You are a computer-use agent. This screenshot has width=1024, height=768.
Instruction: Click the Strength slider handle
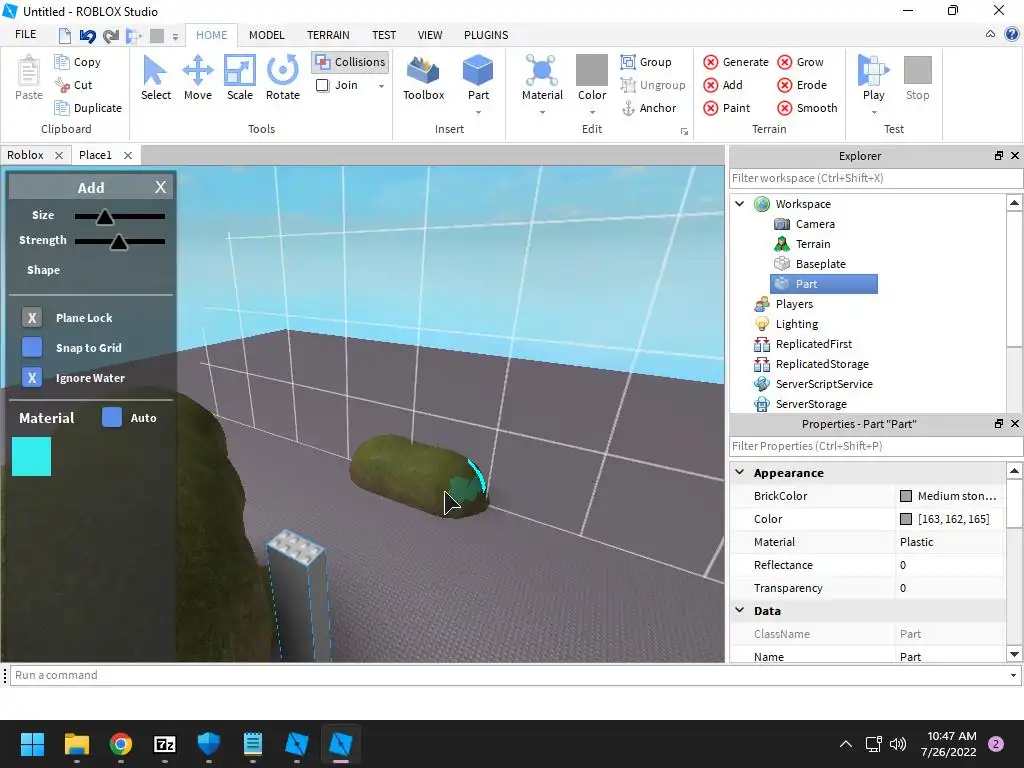coord(118,242)
